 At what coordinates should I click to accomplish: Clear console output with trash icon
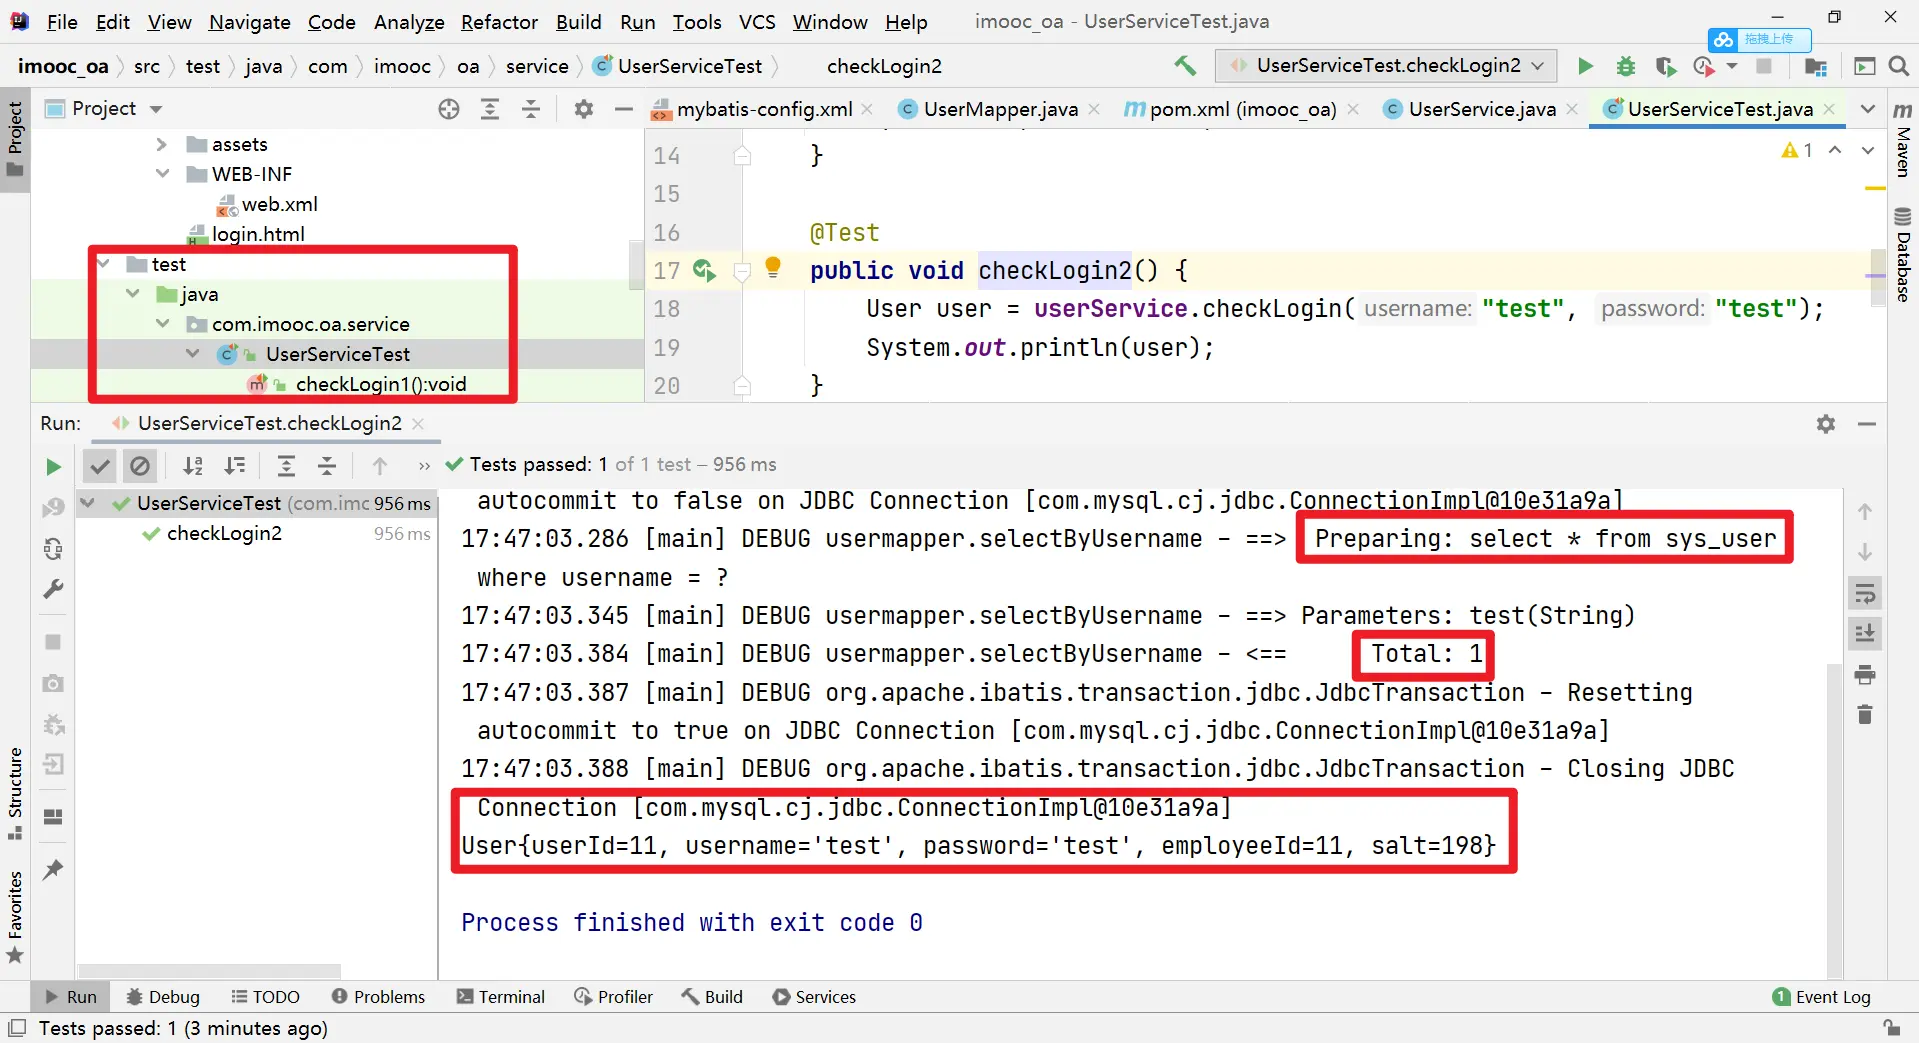point(1865,714)
